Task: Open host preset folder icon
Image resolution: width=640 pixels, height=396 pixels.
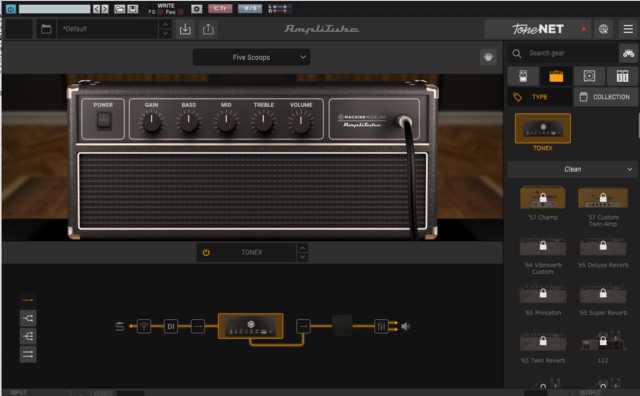Action: (x=120, y=9)
